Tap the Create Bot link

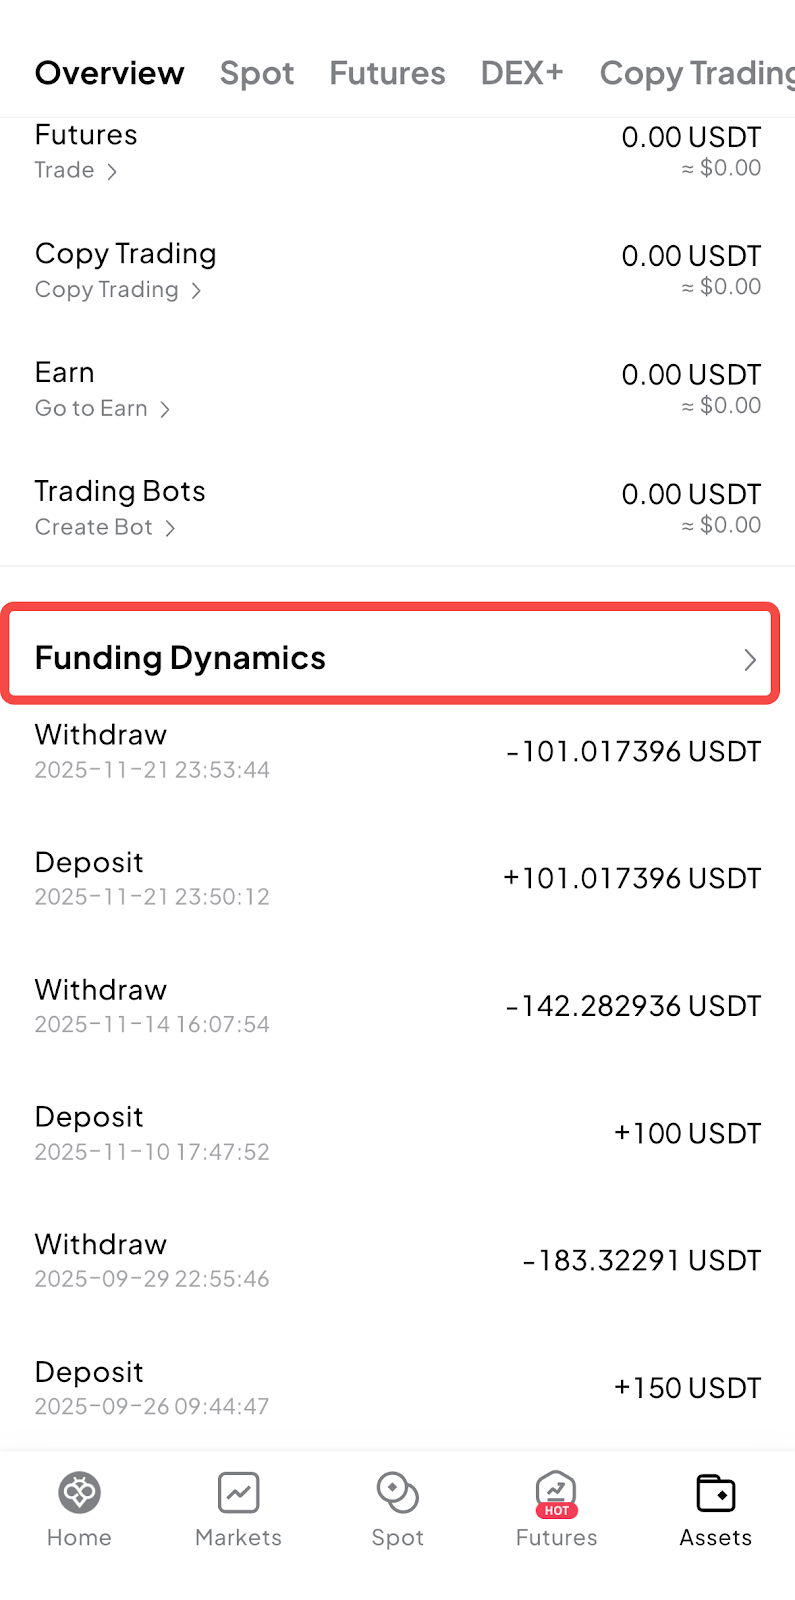[x=94, y=528]
